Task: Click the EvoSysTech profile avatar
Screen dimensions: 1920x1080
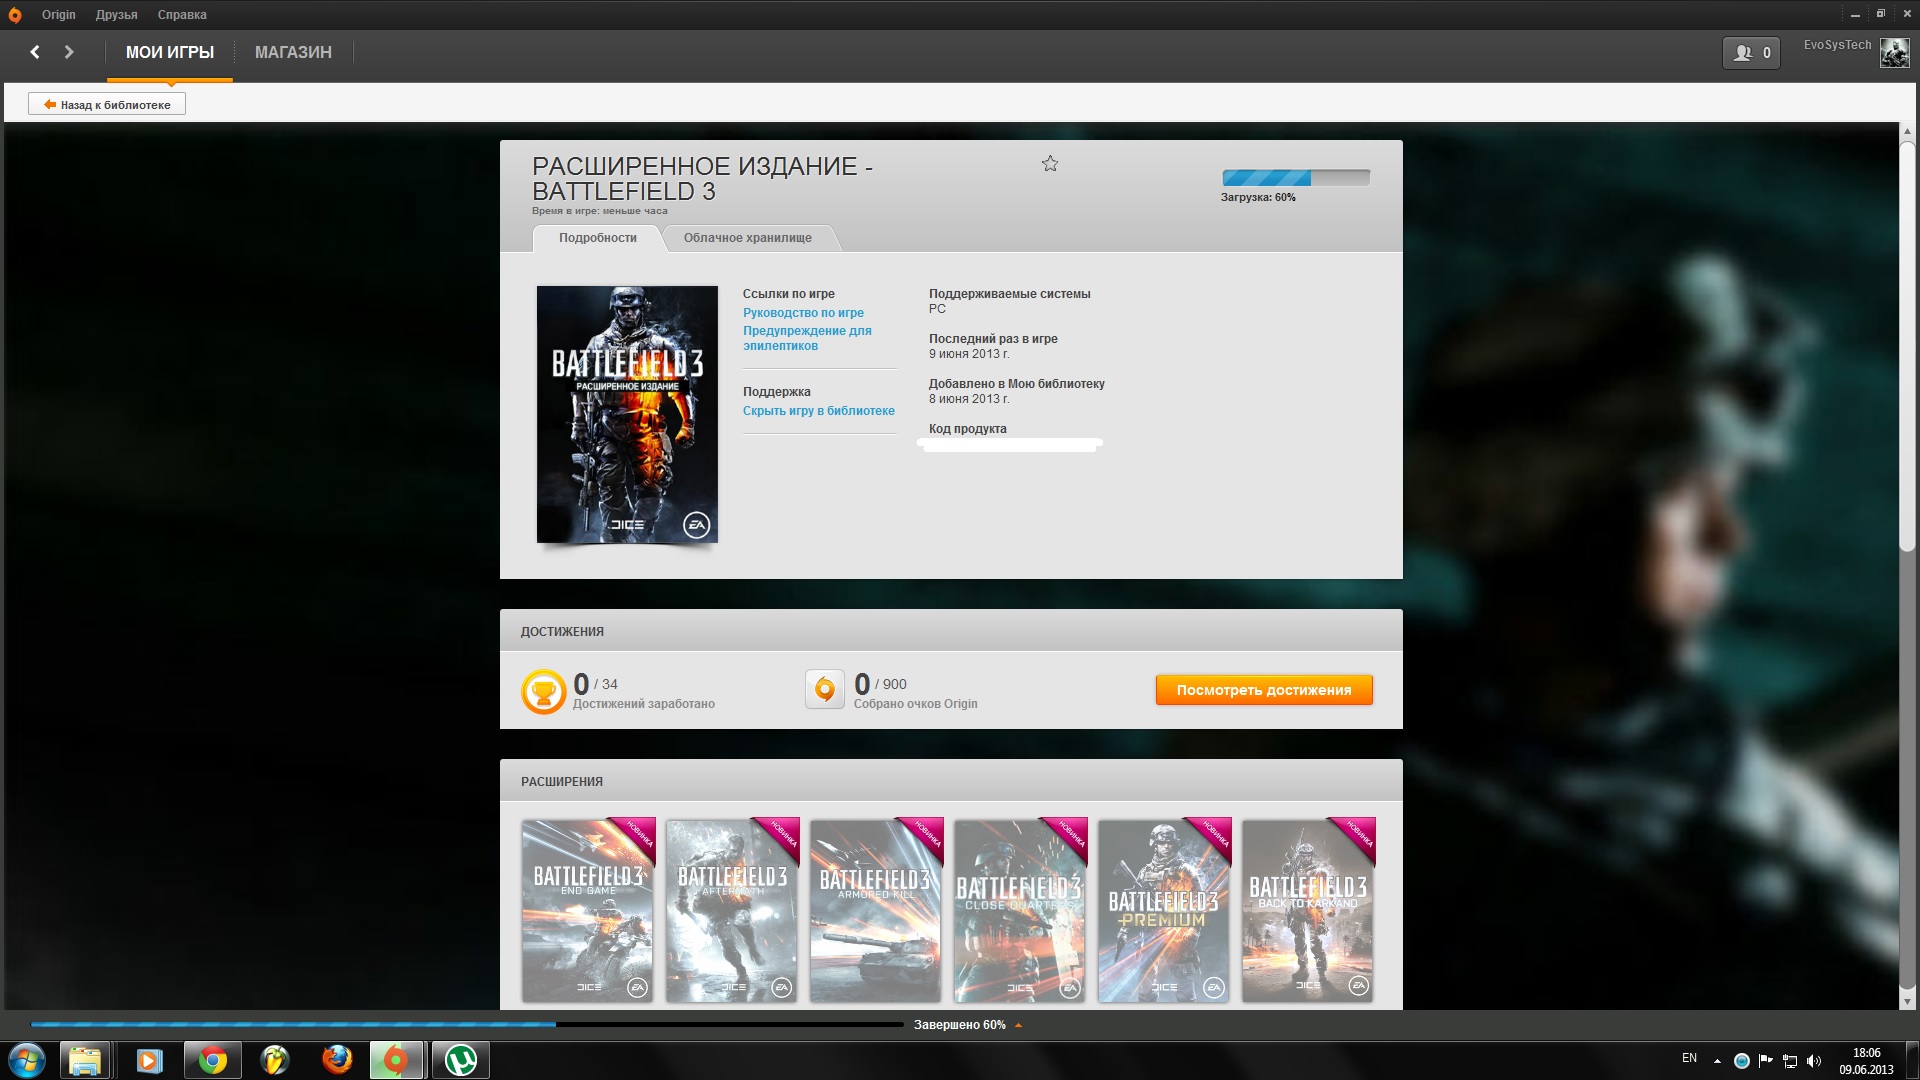Action: [x=1894, y=53]
